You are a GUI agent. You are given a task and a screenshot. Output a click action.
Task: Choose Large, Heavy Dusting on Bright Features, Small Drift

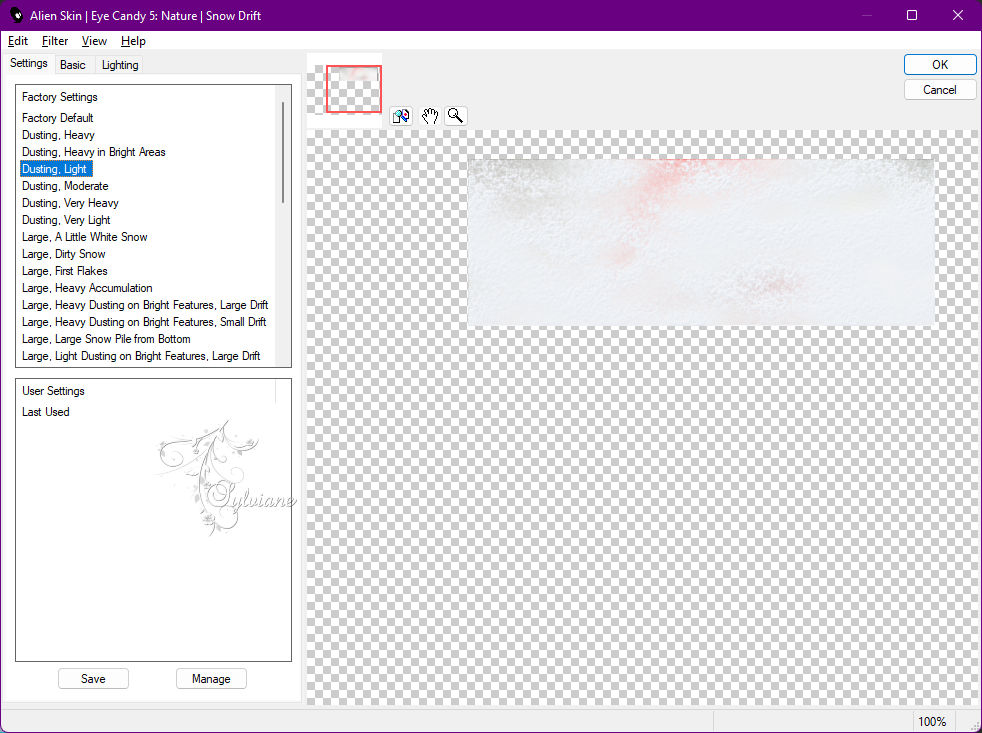[144, 321]
